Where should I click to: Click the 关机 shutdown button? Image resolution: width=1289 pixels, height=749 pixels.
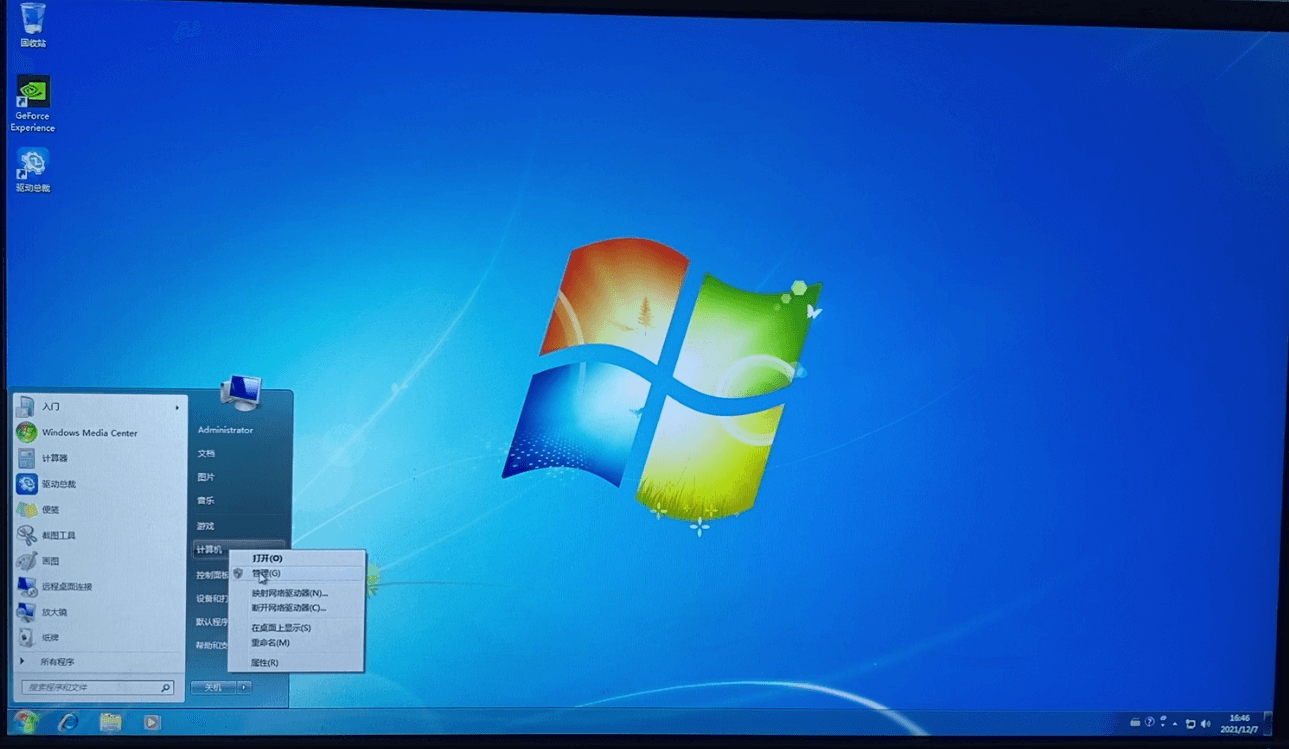click(x=213, y=687)
